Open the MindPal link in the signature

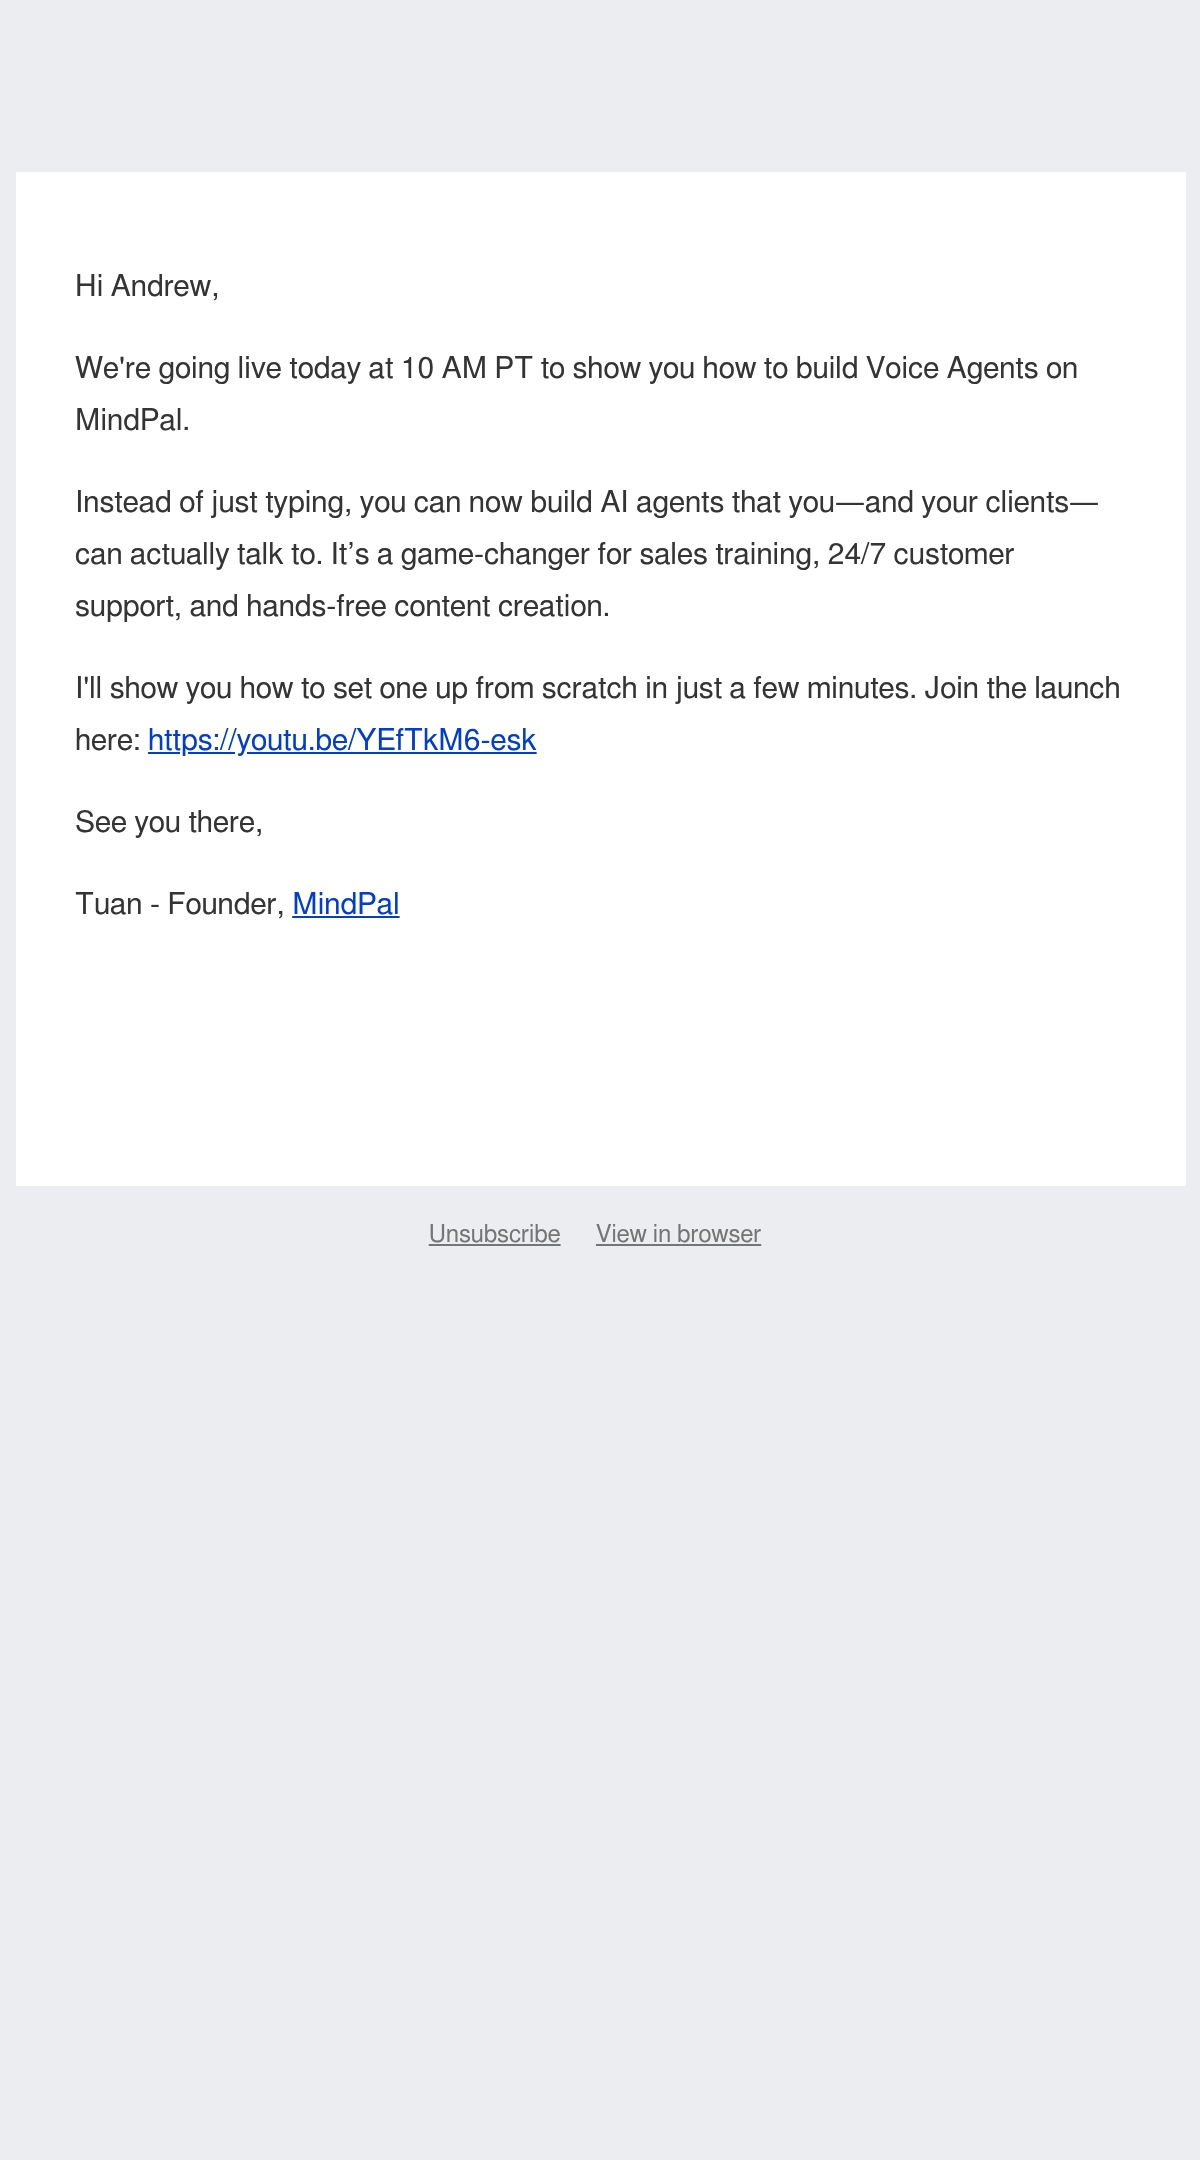click(346, 904)
